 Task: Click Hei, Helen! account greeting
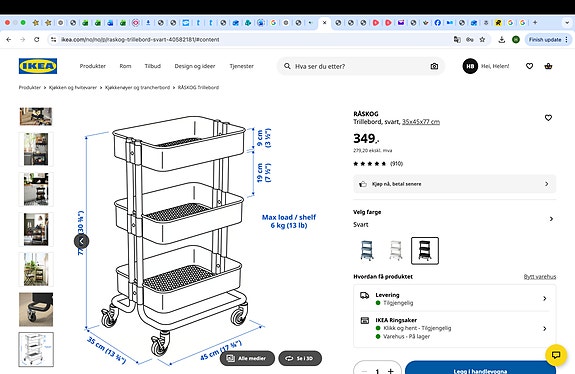coord(495,66)
